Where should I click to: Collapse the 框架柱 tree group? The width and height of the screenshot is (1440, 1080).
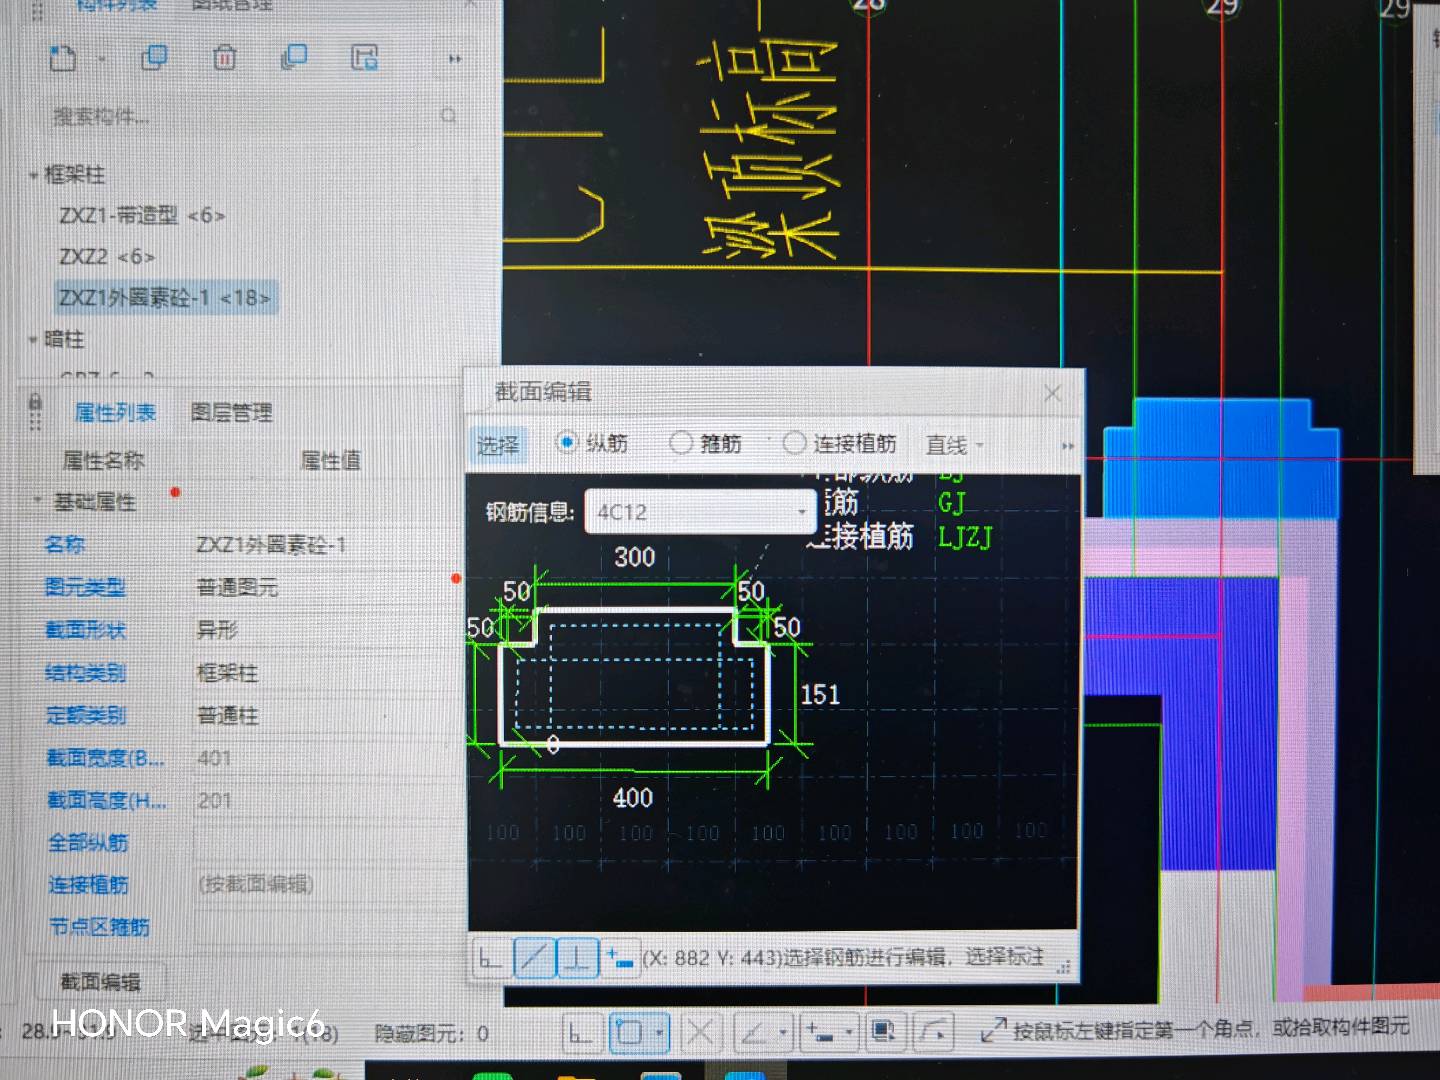[33, 175]
